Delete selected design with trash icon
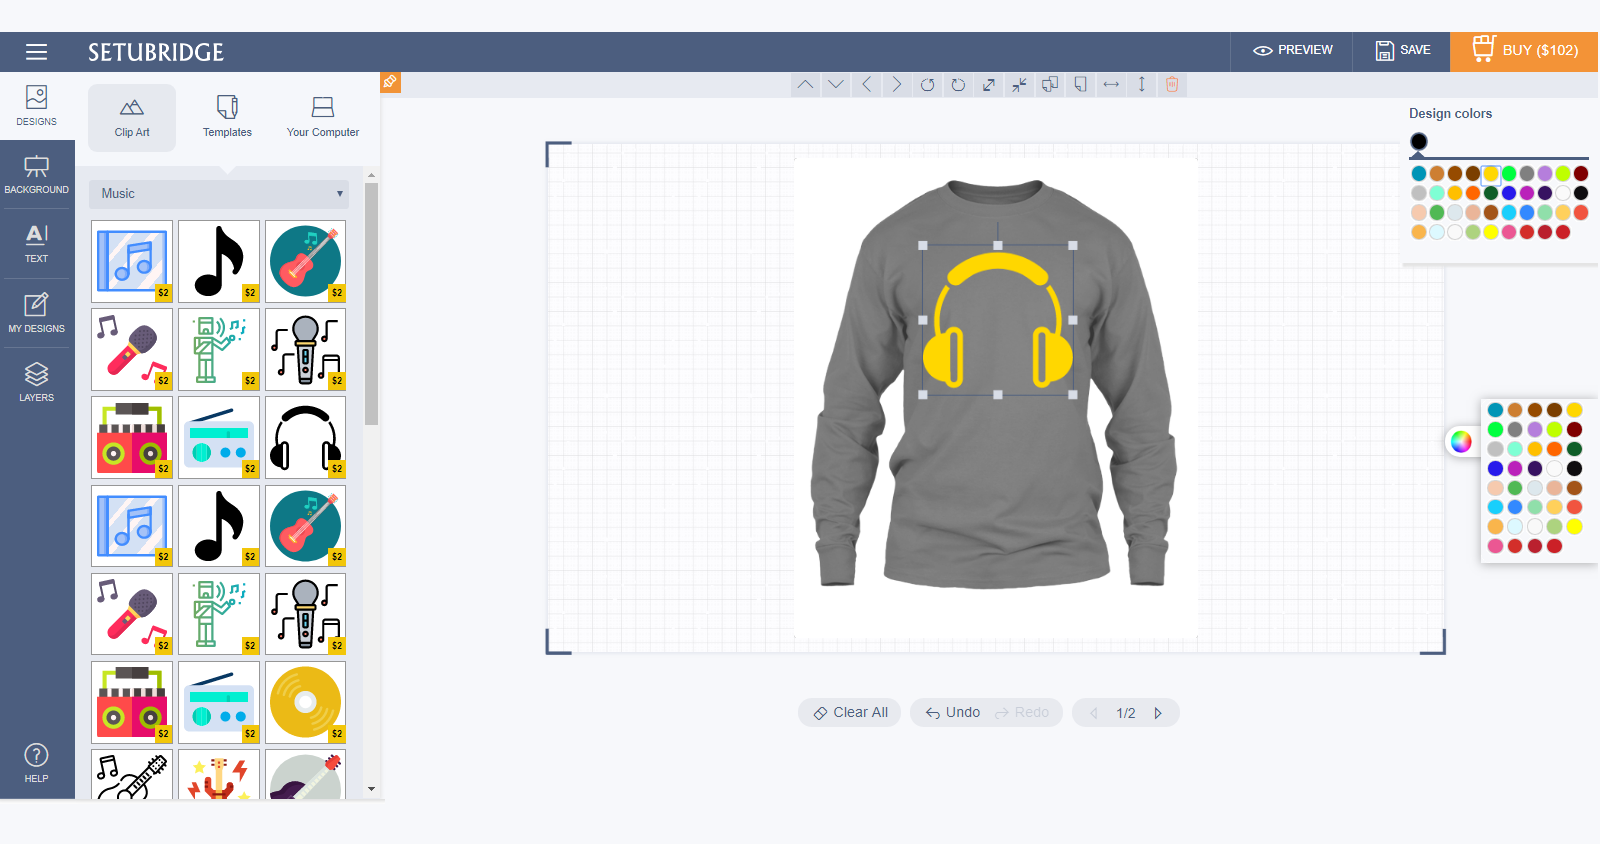Viewport: 1600px width, 844px height. pyautogui.click(x=1172, y=85)
